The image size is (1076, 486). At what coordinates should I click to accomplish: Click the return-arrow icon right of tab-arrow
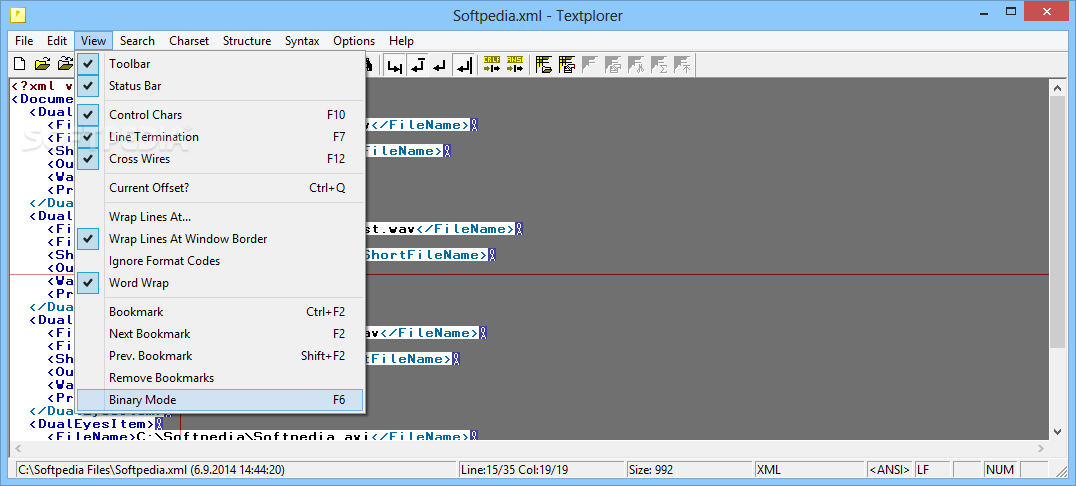pos(418,66)
